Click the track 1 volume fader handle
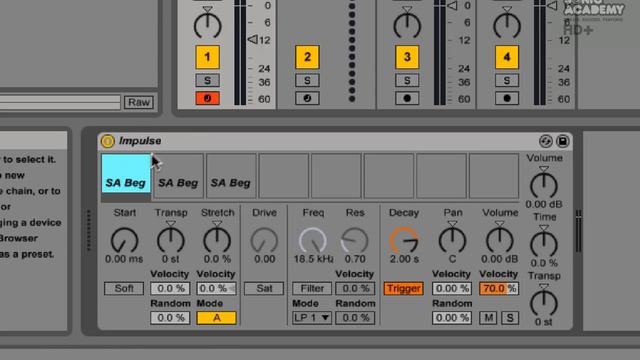This screenshot has width=640, height=360. [253, 40]
